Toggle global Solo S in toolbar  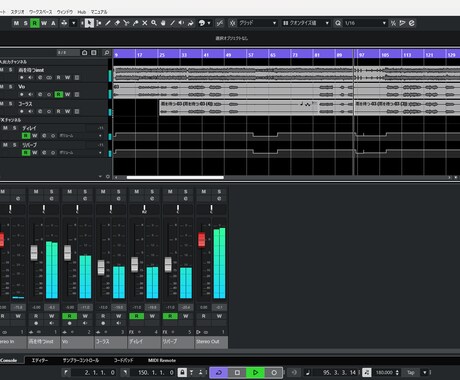25,23
